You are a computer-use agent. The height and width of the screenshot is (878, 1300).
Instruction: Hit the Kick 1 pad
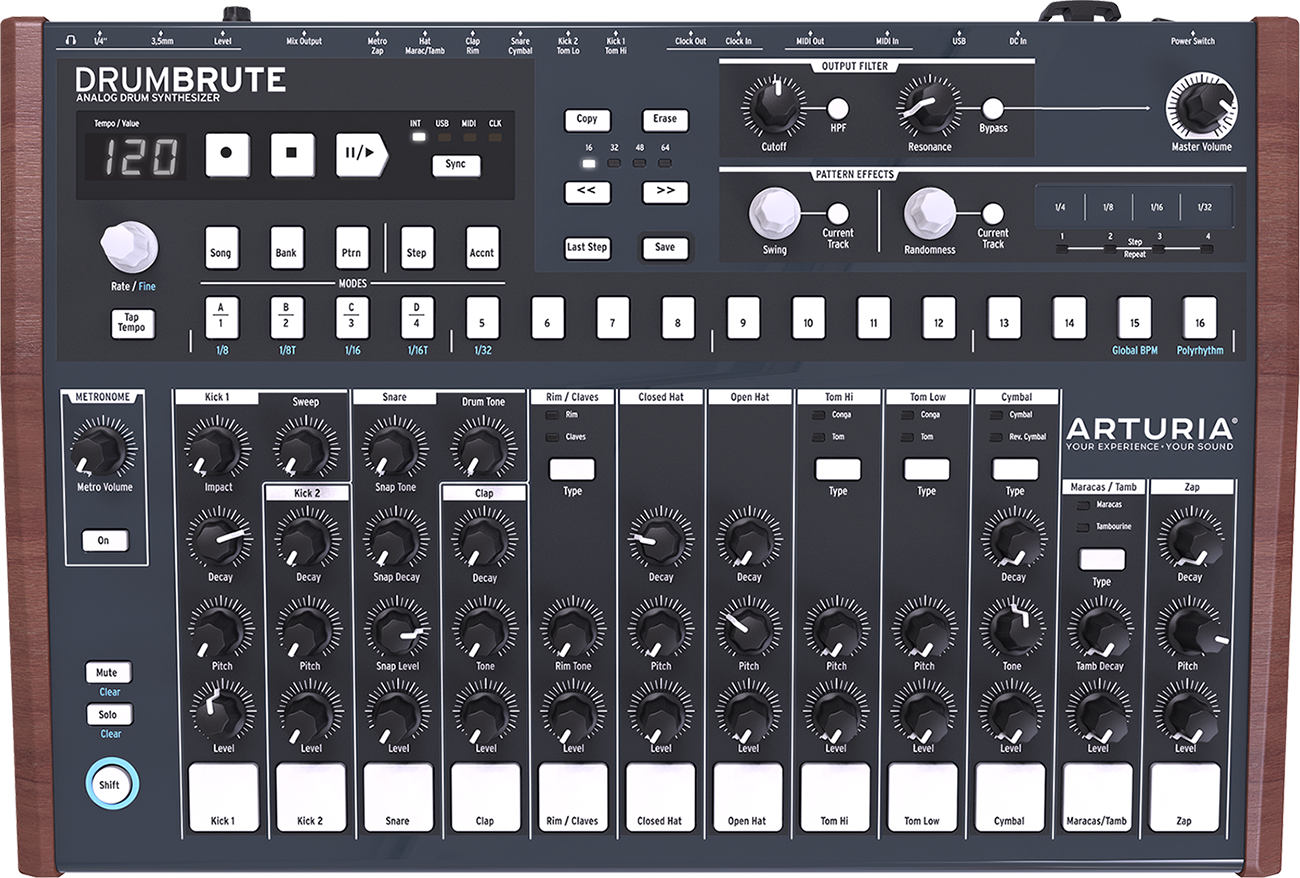click(223, 798)
